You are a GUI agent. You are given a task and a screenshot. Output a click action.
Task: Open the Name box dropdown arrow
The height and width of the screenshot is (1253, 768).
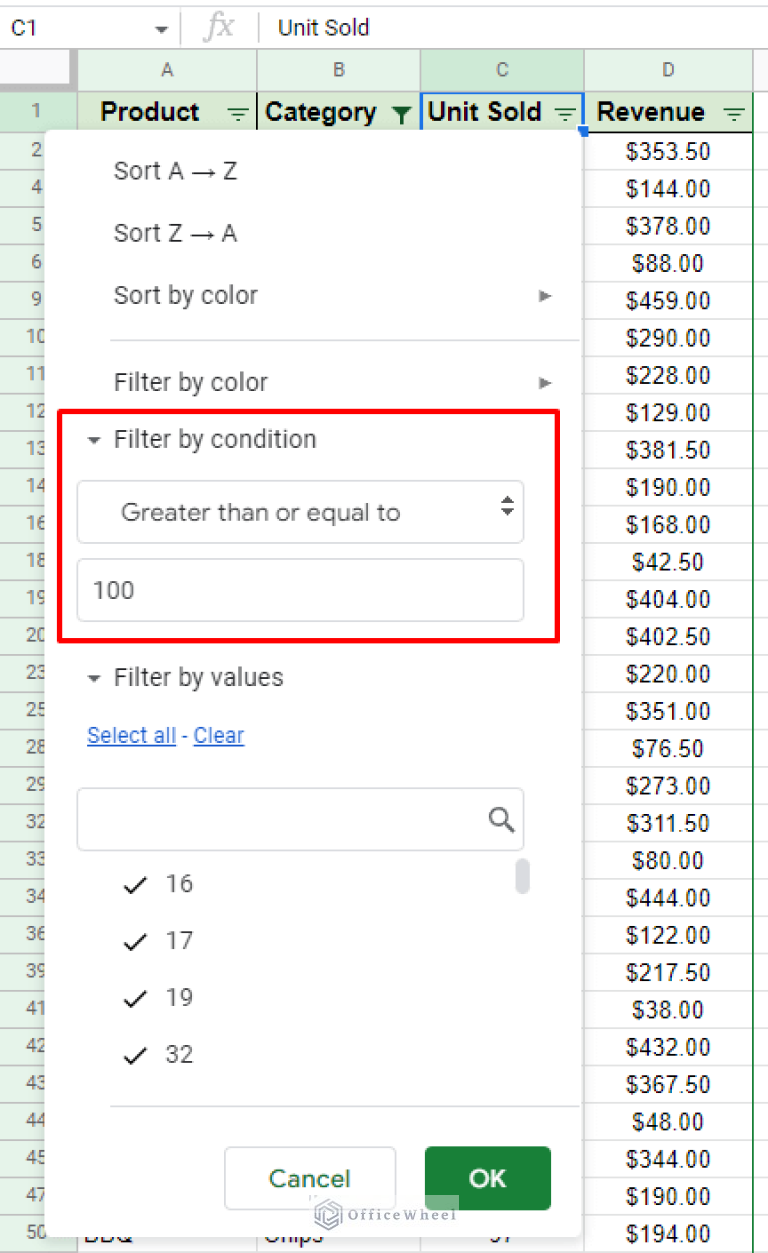[162, 27]
